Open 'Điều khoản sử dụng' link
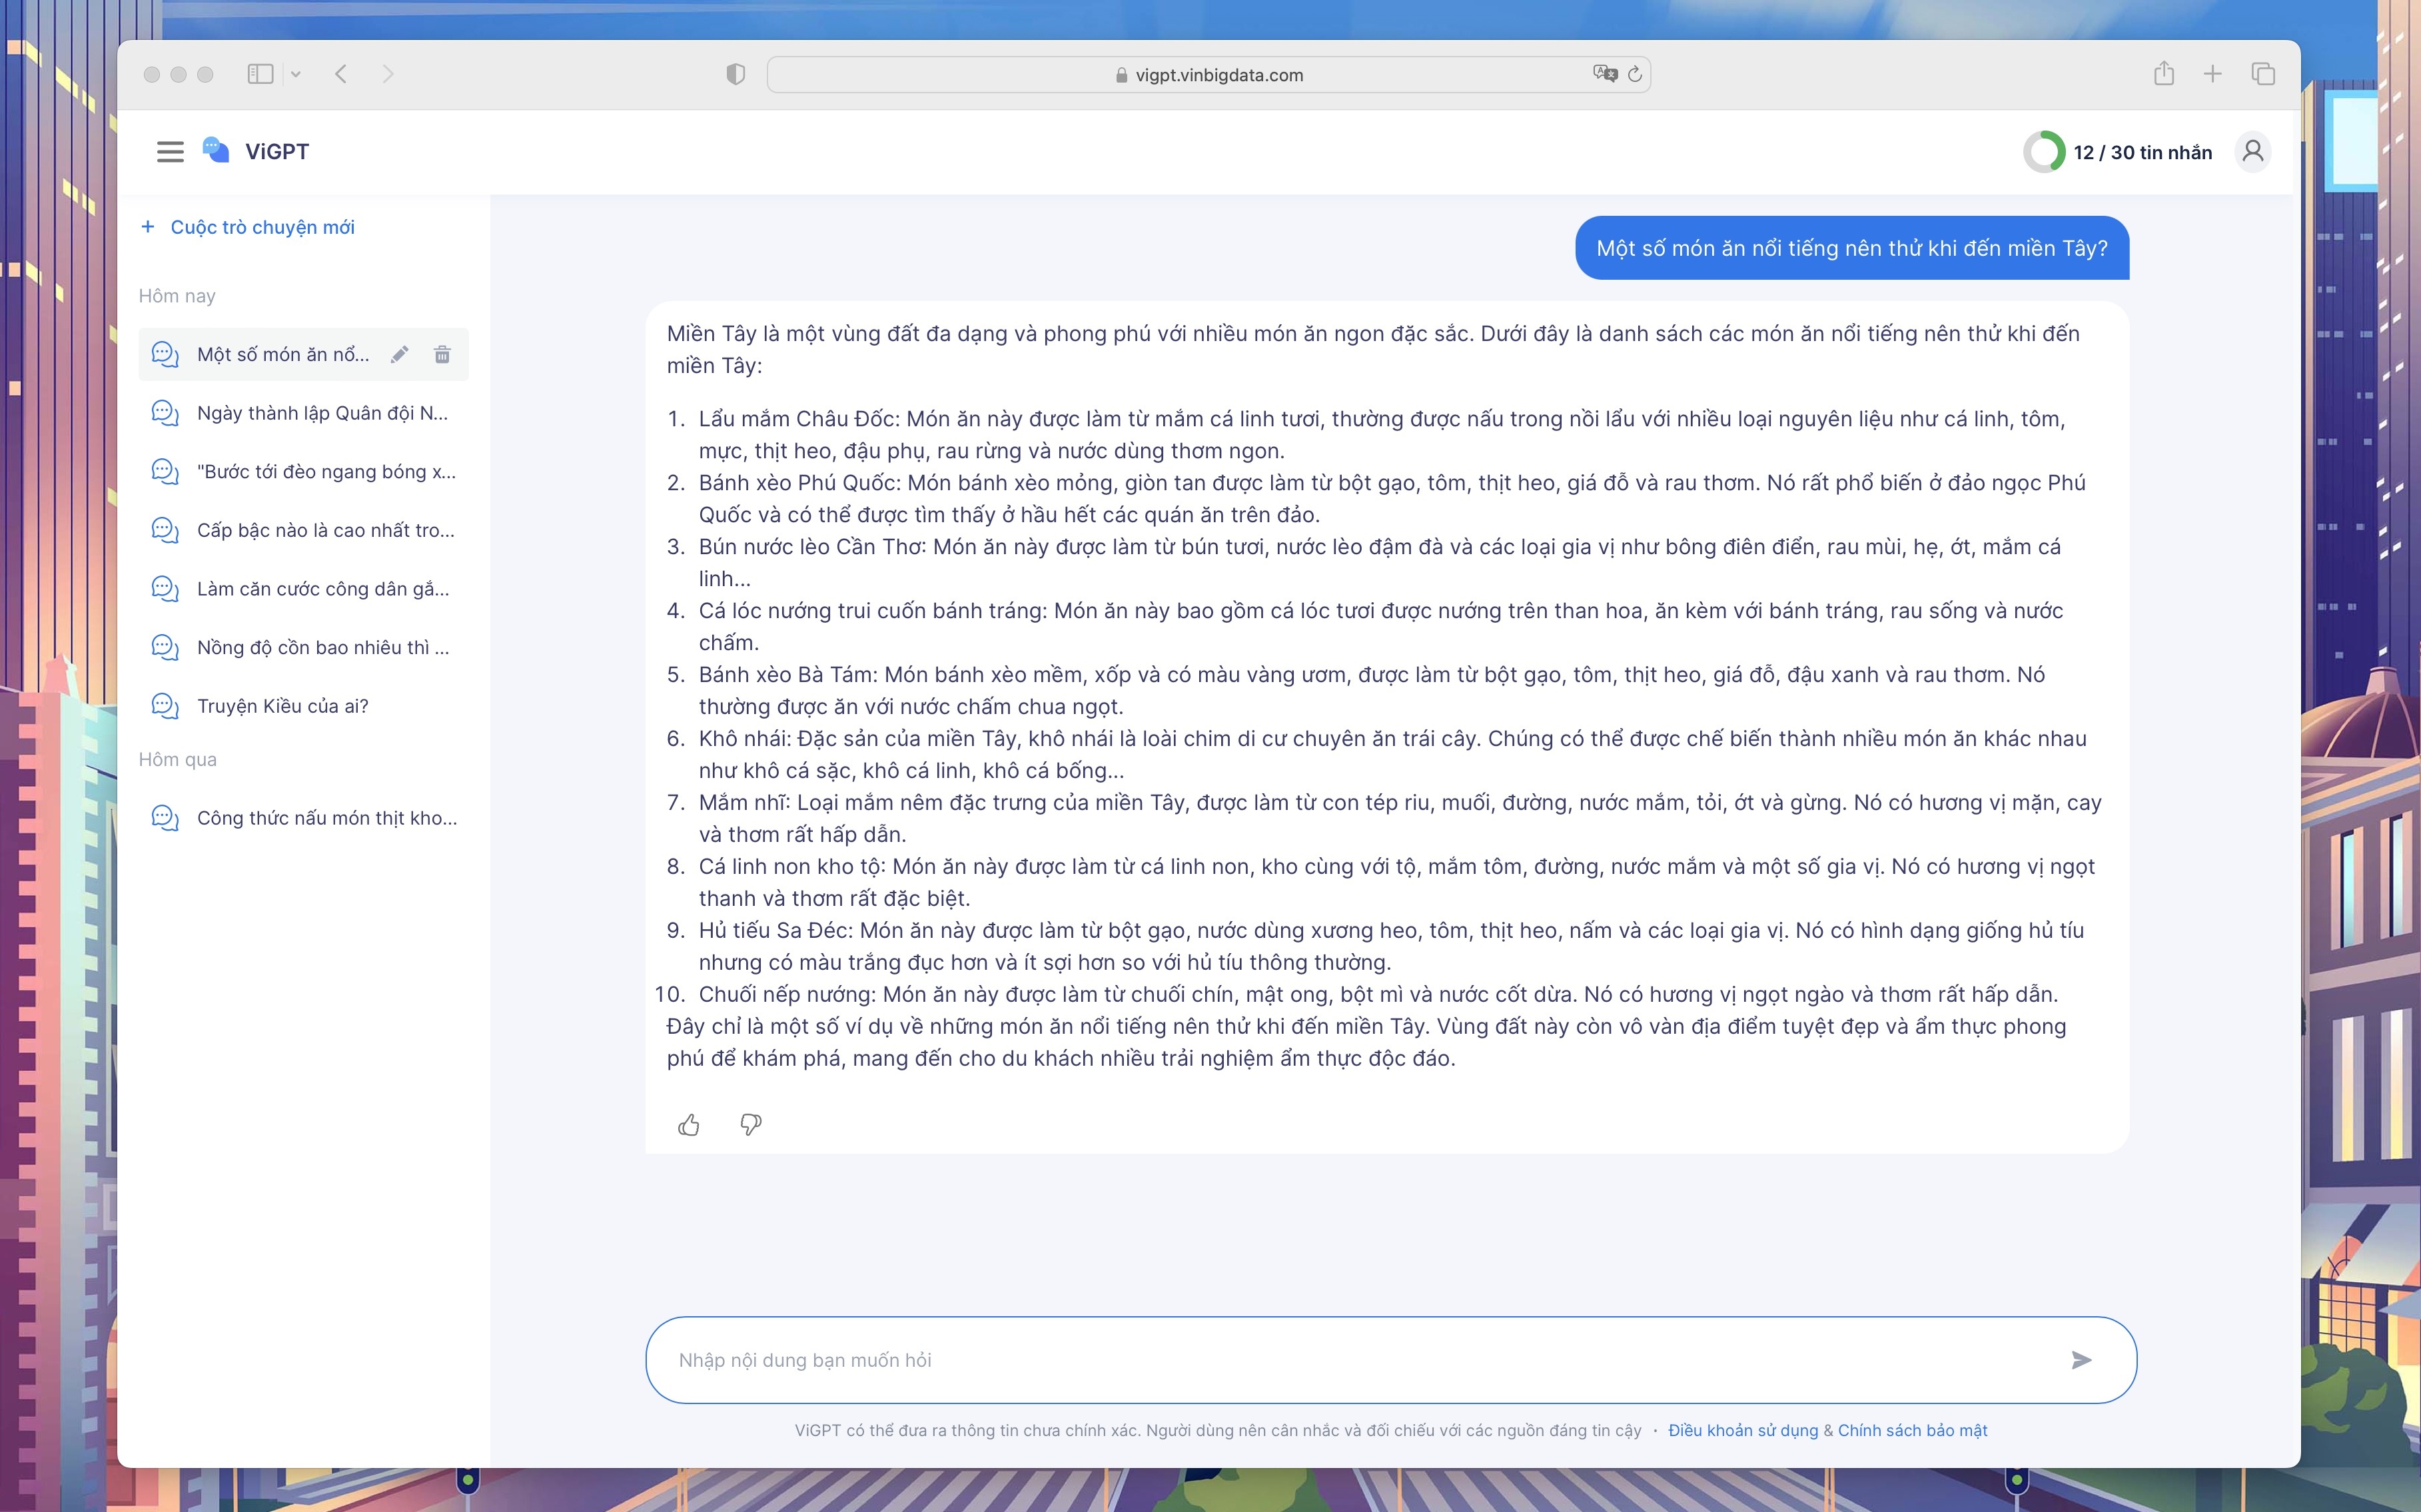The image size is (2421, 1512). 1743,1430
